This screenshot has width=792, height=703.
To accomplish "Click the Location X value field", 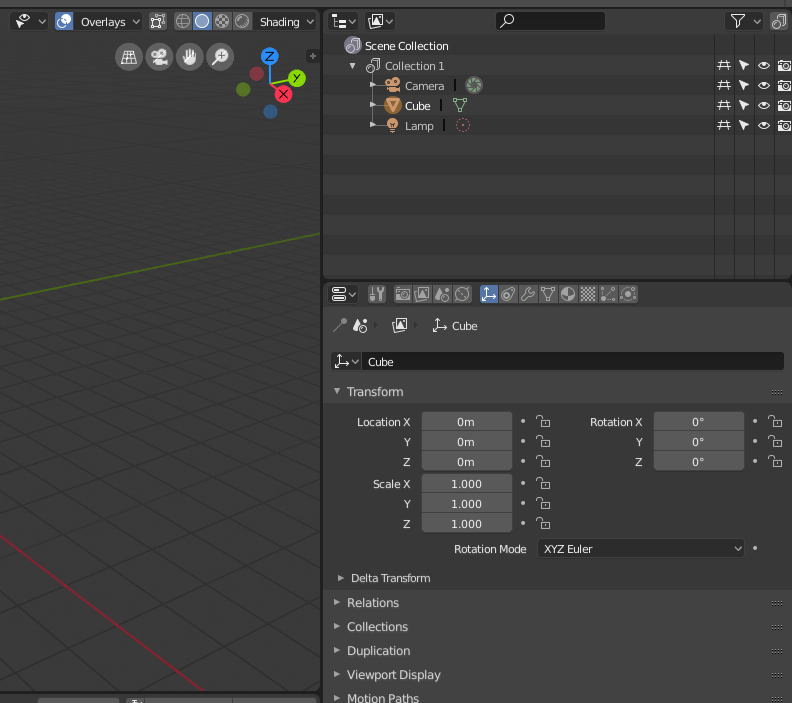I will [x=466, y=422].
